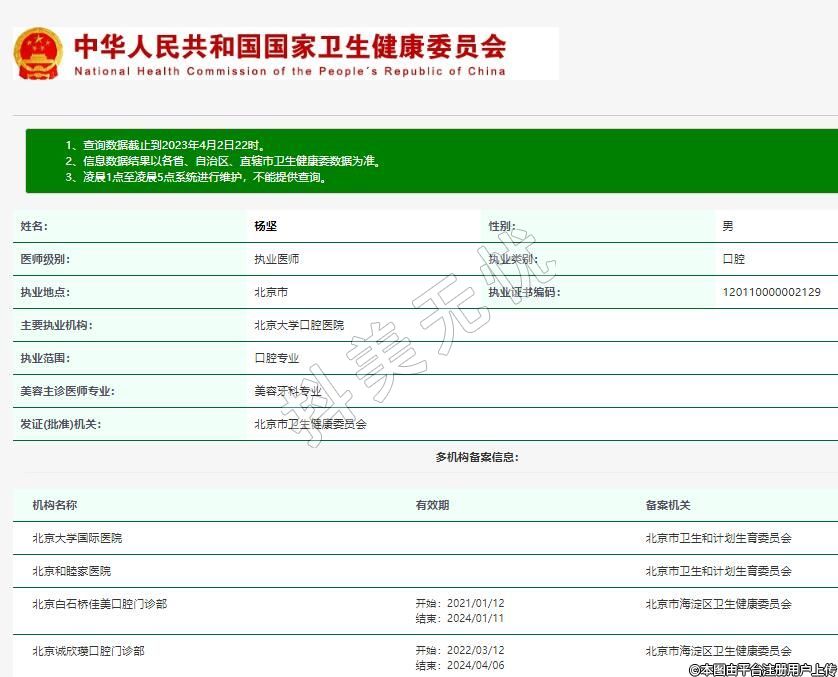The height and width of the screenshot is (677, 838).
Task: Select certificate number 120110000002129
Action: pyautogui.click(x=771, y=292)
